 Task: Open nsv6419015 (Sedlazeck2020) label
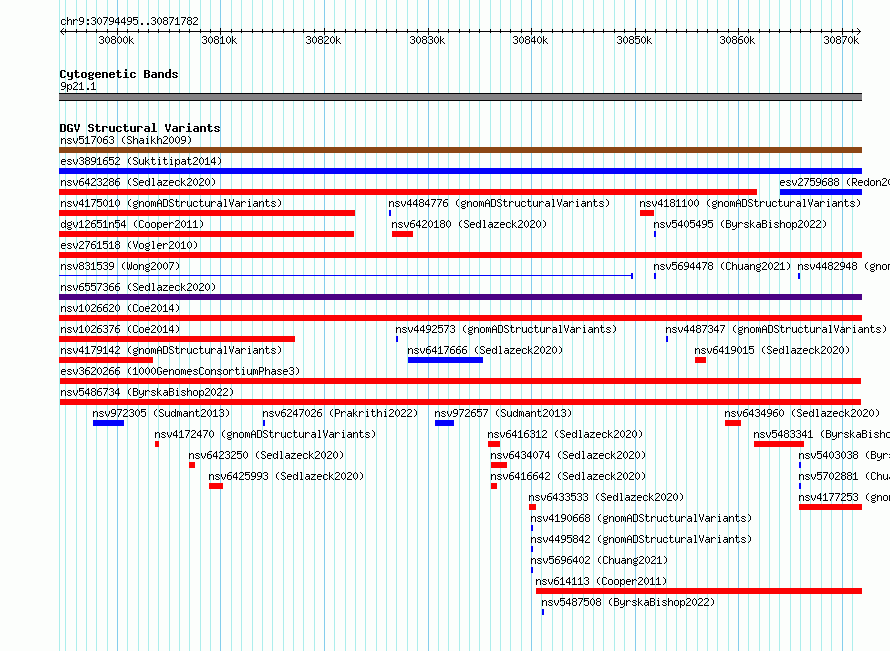772,350
